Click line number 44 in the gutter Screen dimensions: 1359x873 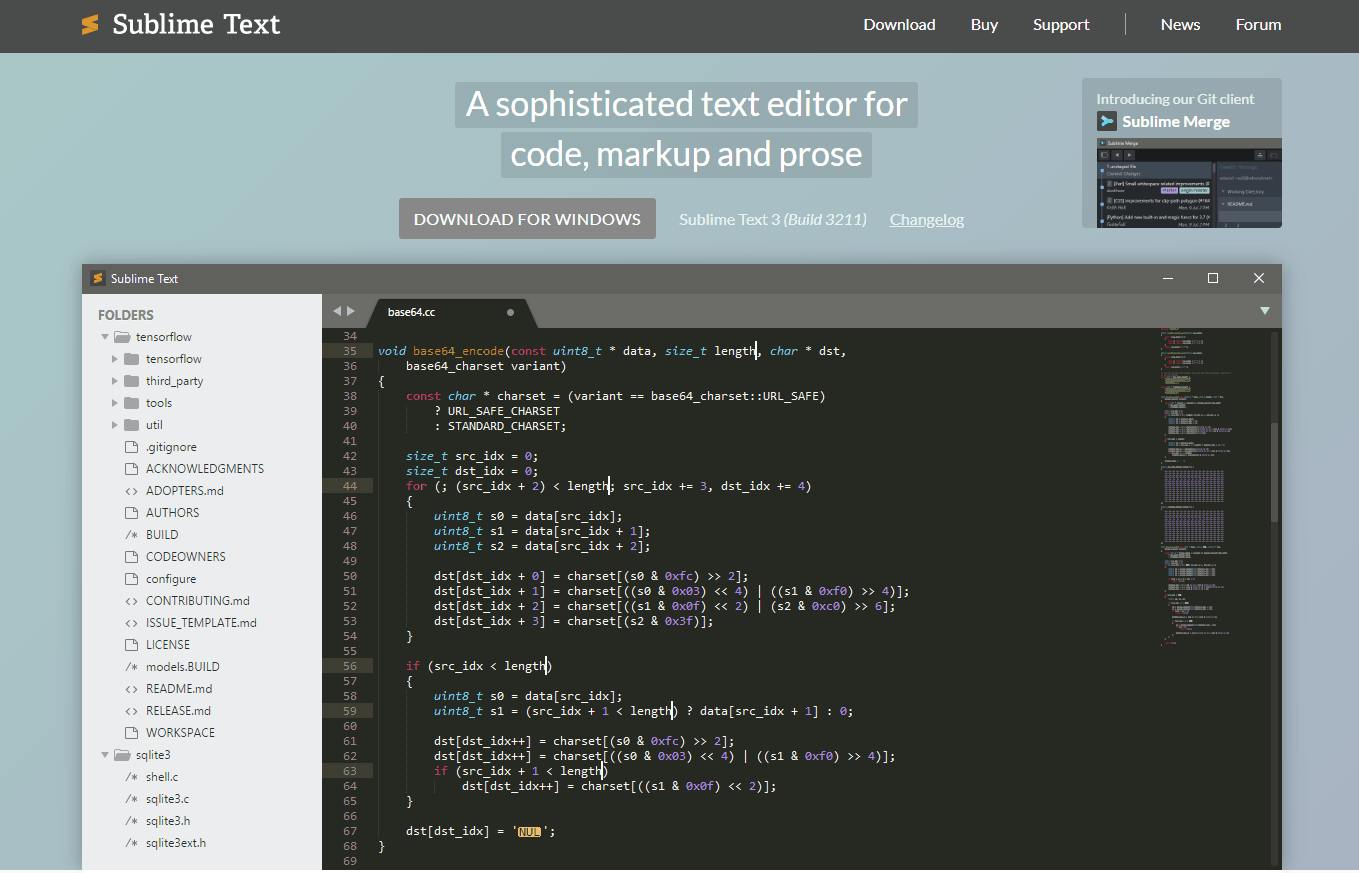tap(349, 486)
